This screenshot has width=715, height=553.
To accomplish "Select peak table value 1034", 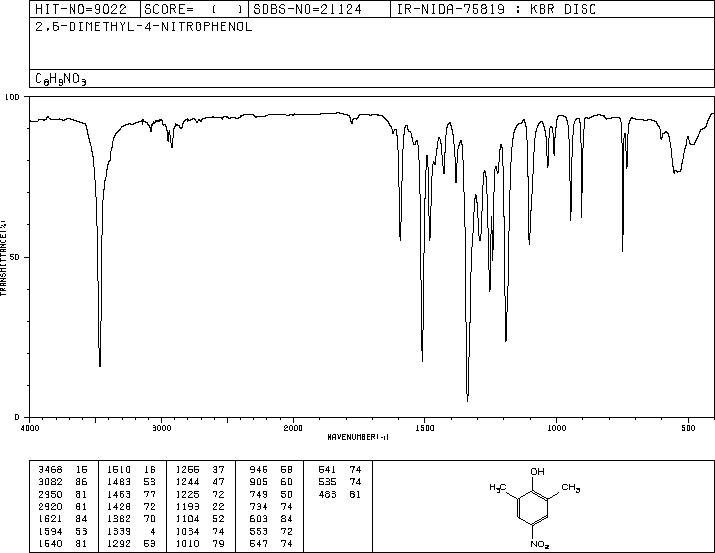I will click(x=187, y=532).
